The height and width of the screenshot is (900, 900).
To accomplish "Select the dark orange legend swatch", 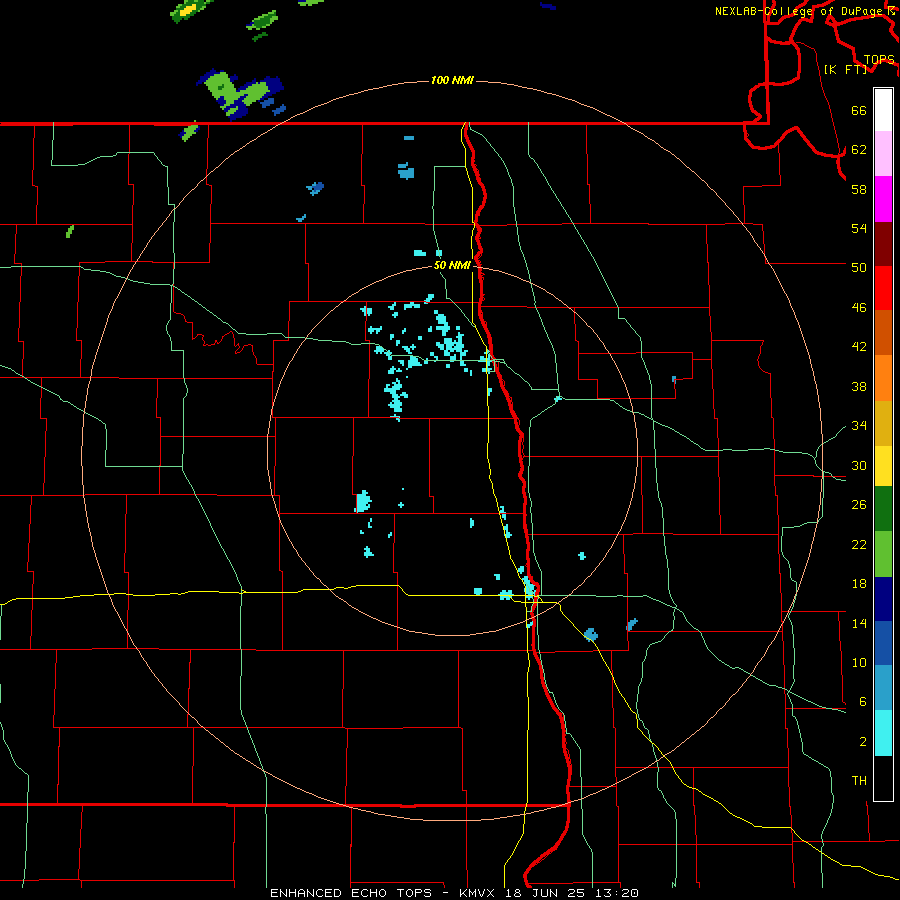I will pos(883,332).
